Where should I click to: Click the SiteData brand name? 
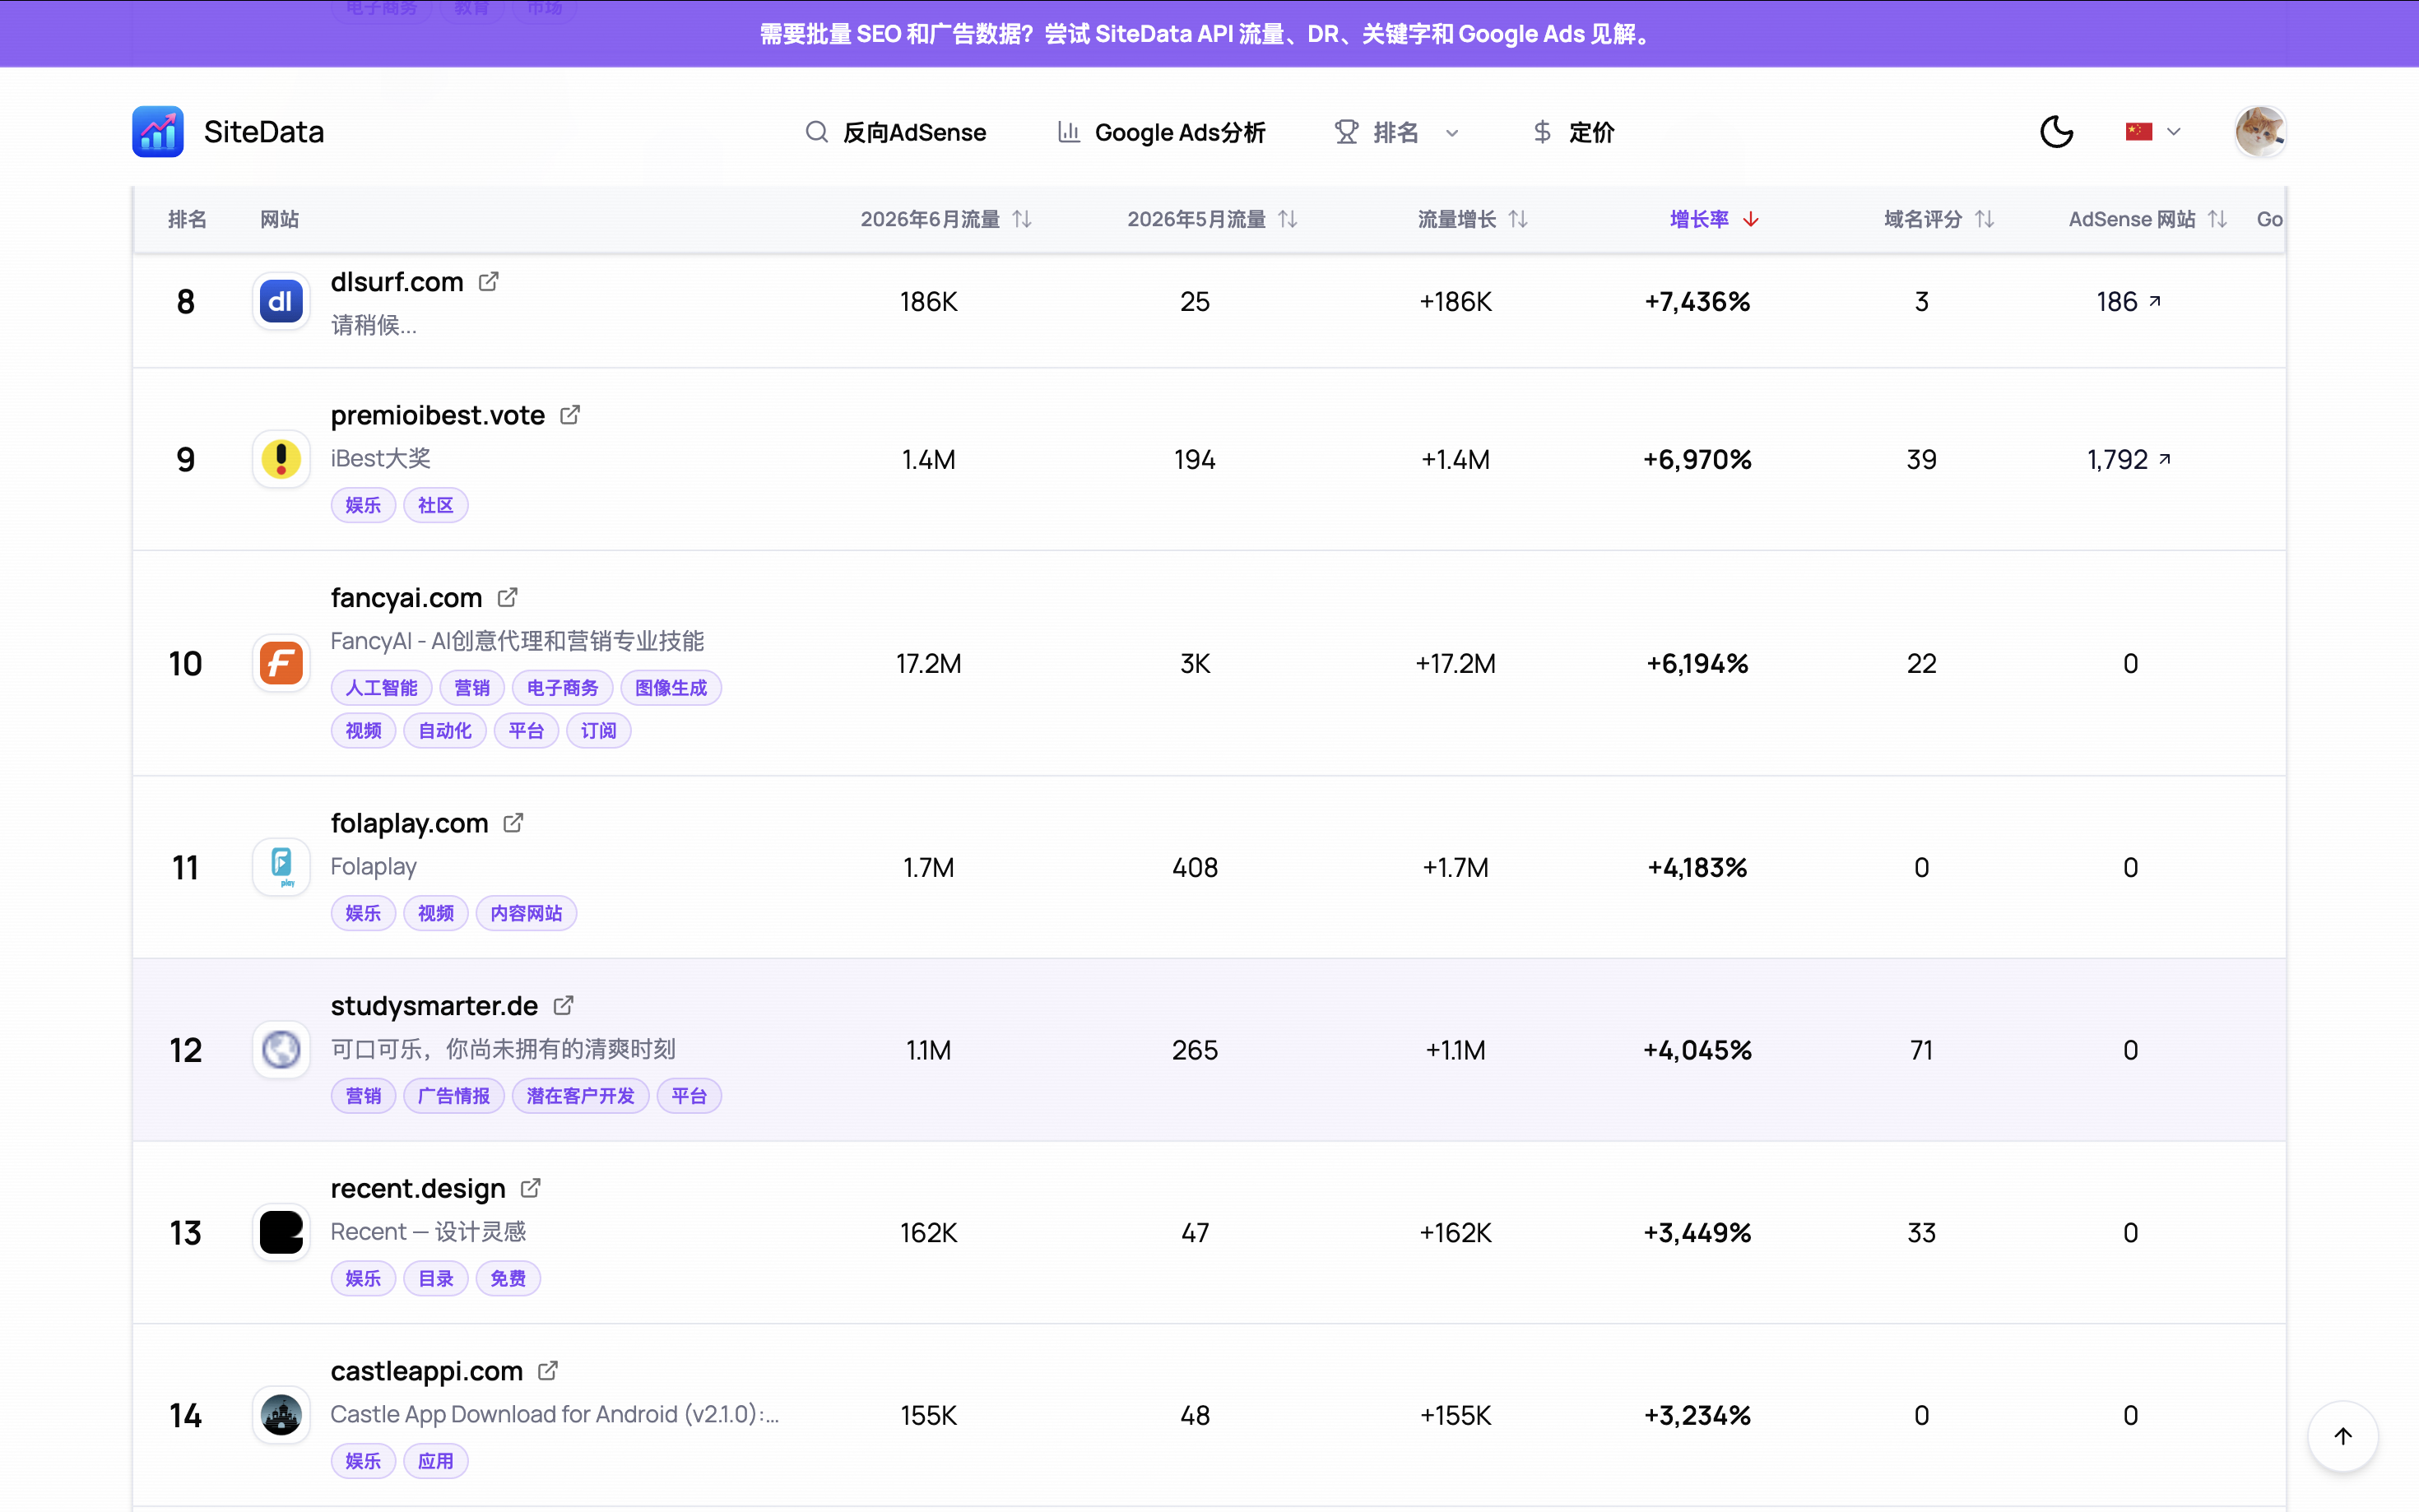264,132
